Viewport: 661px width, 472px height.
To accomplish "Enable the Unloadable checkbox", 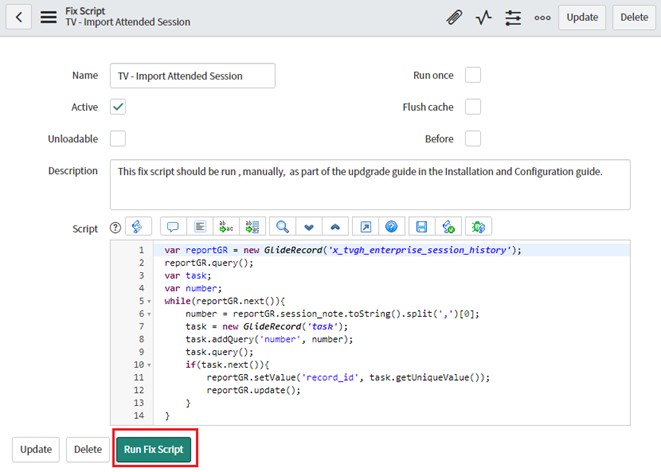I will 118,138.
